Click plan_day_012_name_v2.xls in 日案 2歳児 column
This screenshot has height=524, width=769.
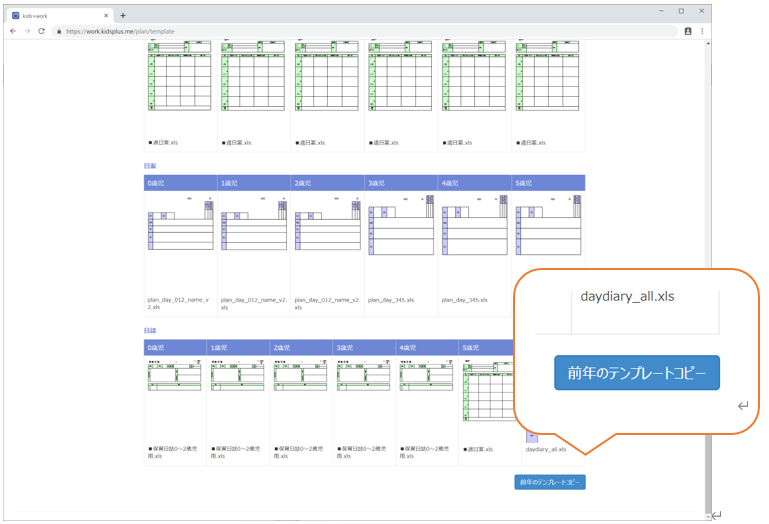tap(328, 303)
